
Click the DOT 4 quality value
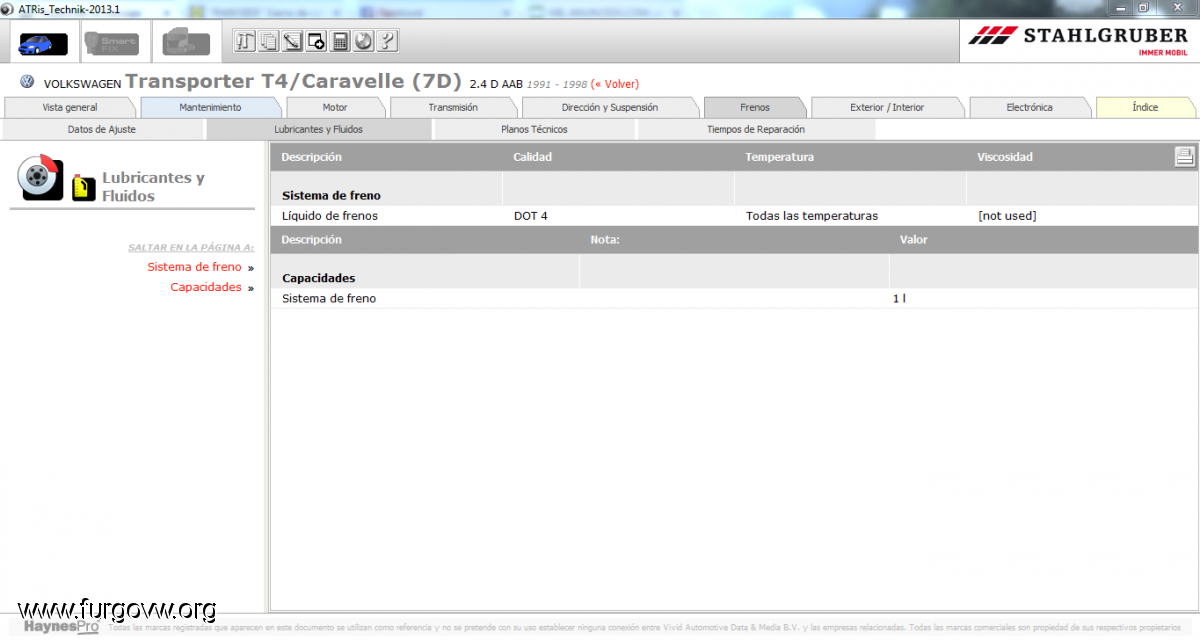[531, 216]
